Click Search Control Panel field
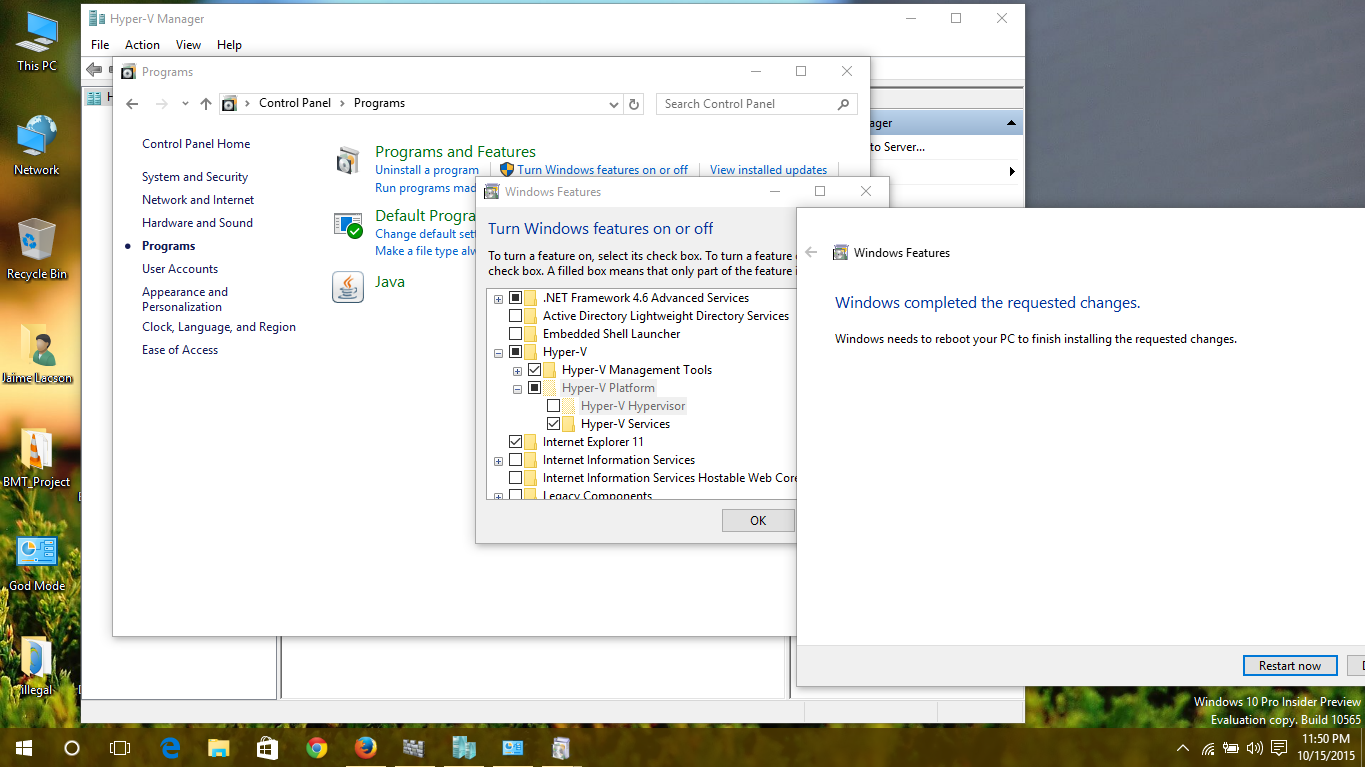 (757, 104)
